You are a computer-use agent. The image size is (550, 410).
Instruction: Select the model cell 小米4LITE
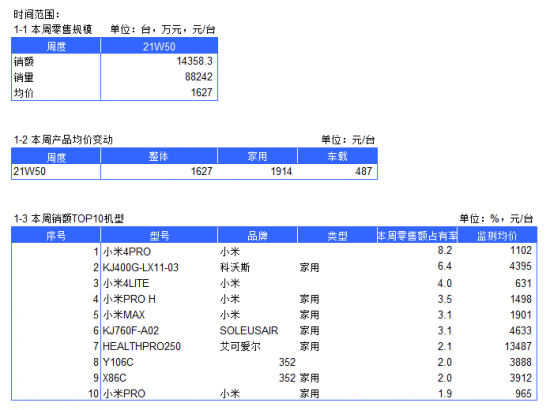pyautogui.click(x=126, y=283)
